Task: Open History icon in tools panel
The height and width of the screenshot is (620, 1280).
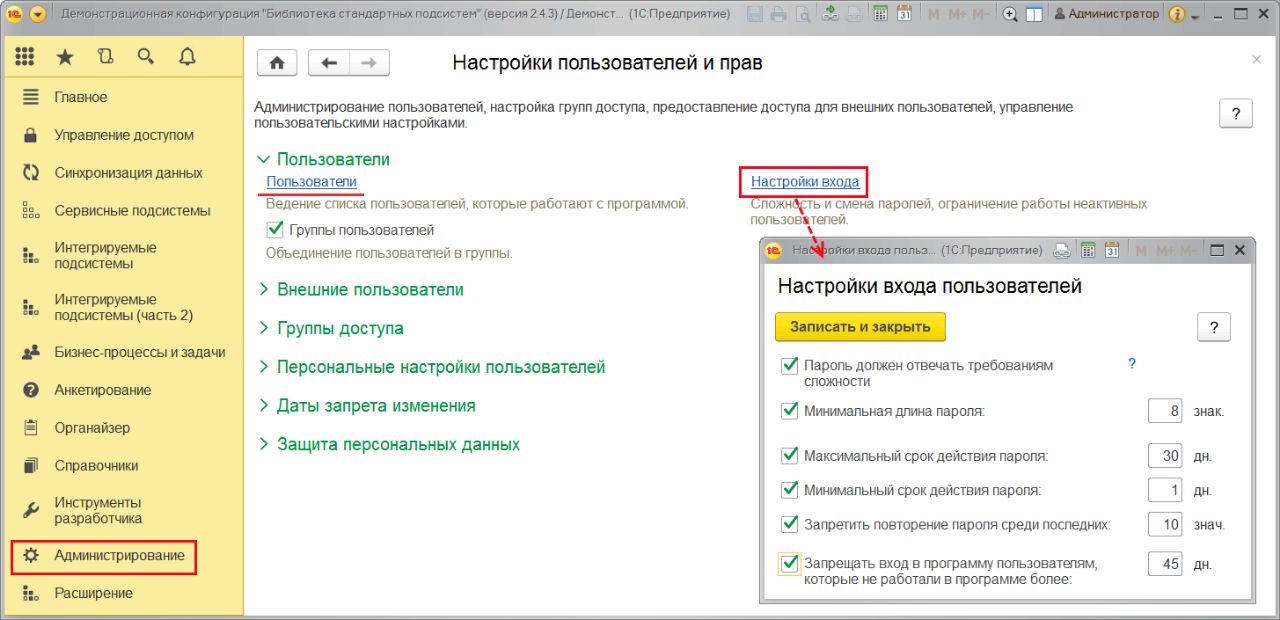Action: pos(106,57)
